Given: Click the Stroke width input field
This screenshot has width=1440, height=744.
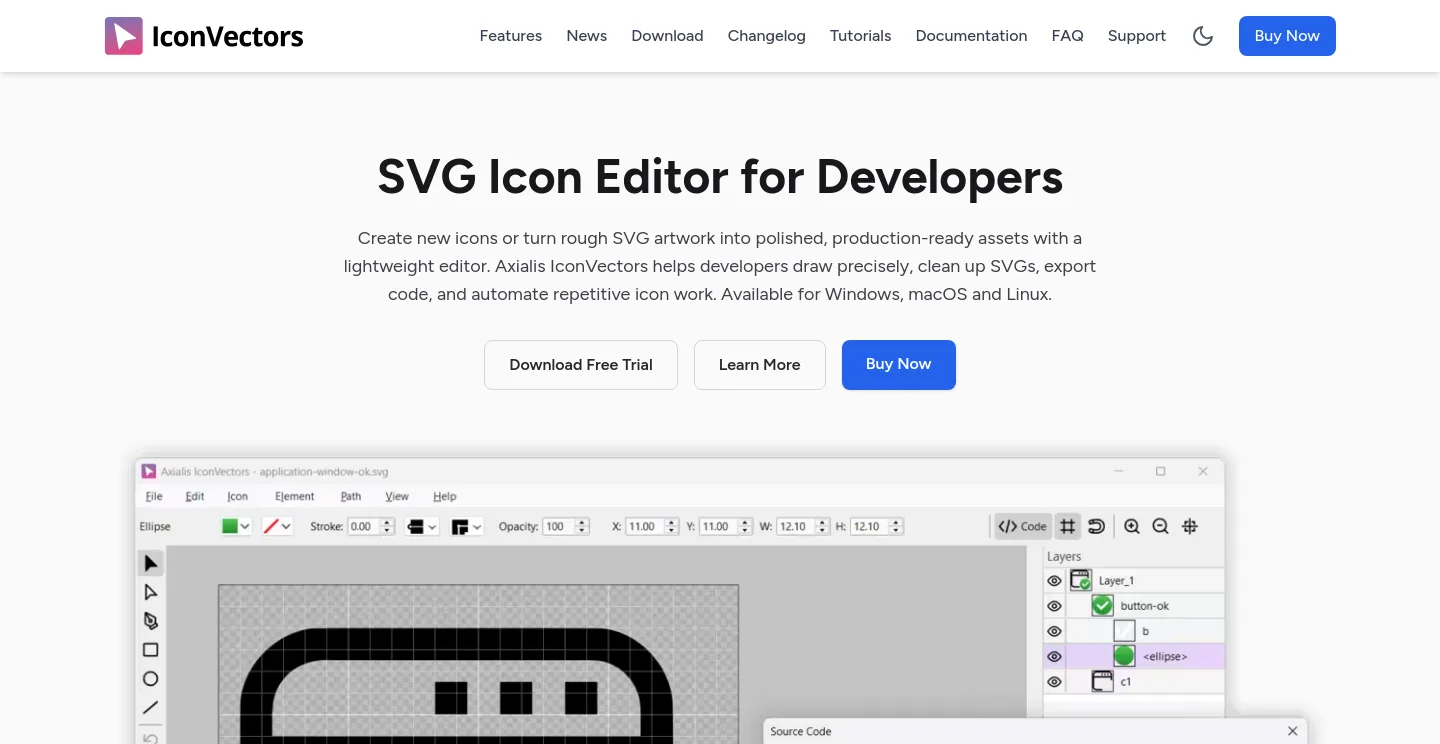Looking at the screenshot, I should 364,526.
